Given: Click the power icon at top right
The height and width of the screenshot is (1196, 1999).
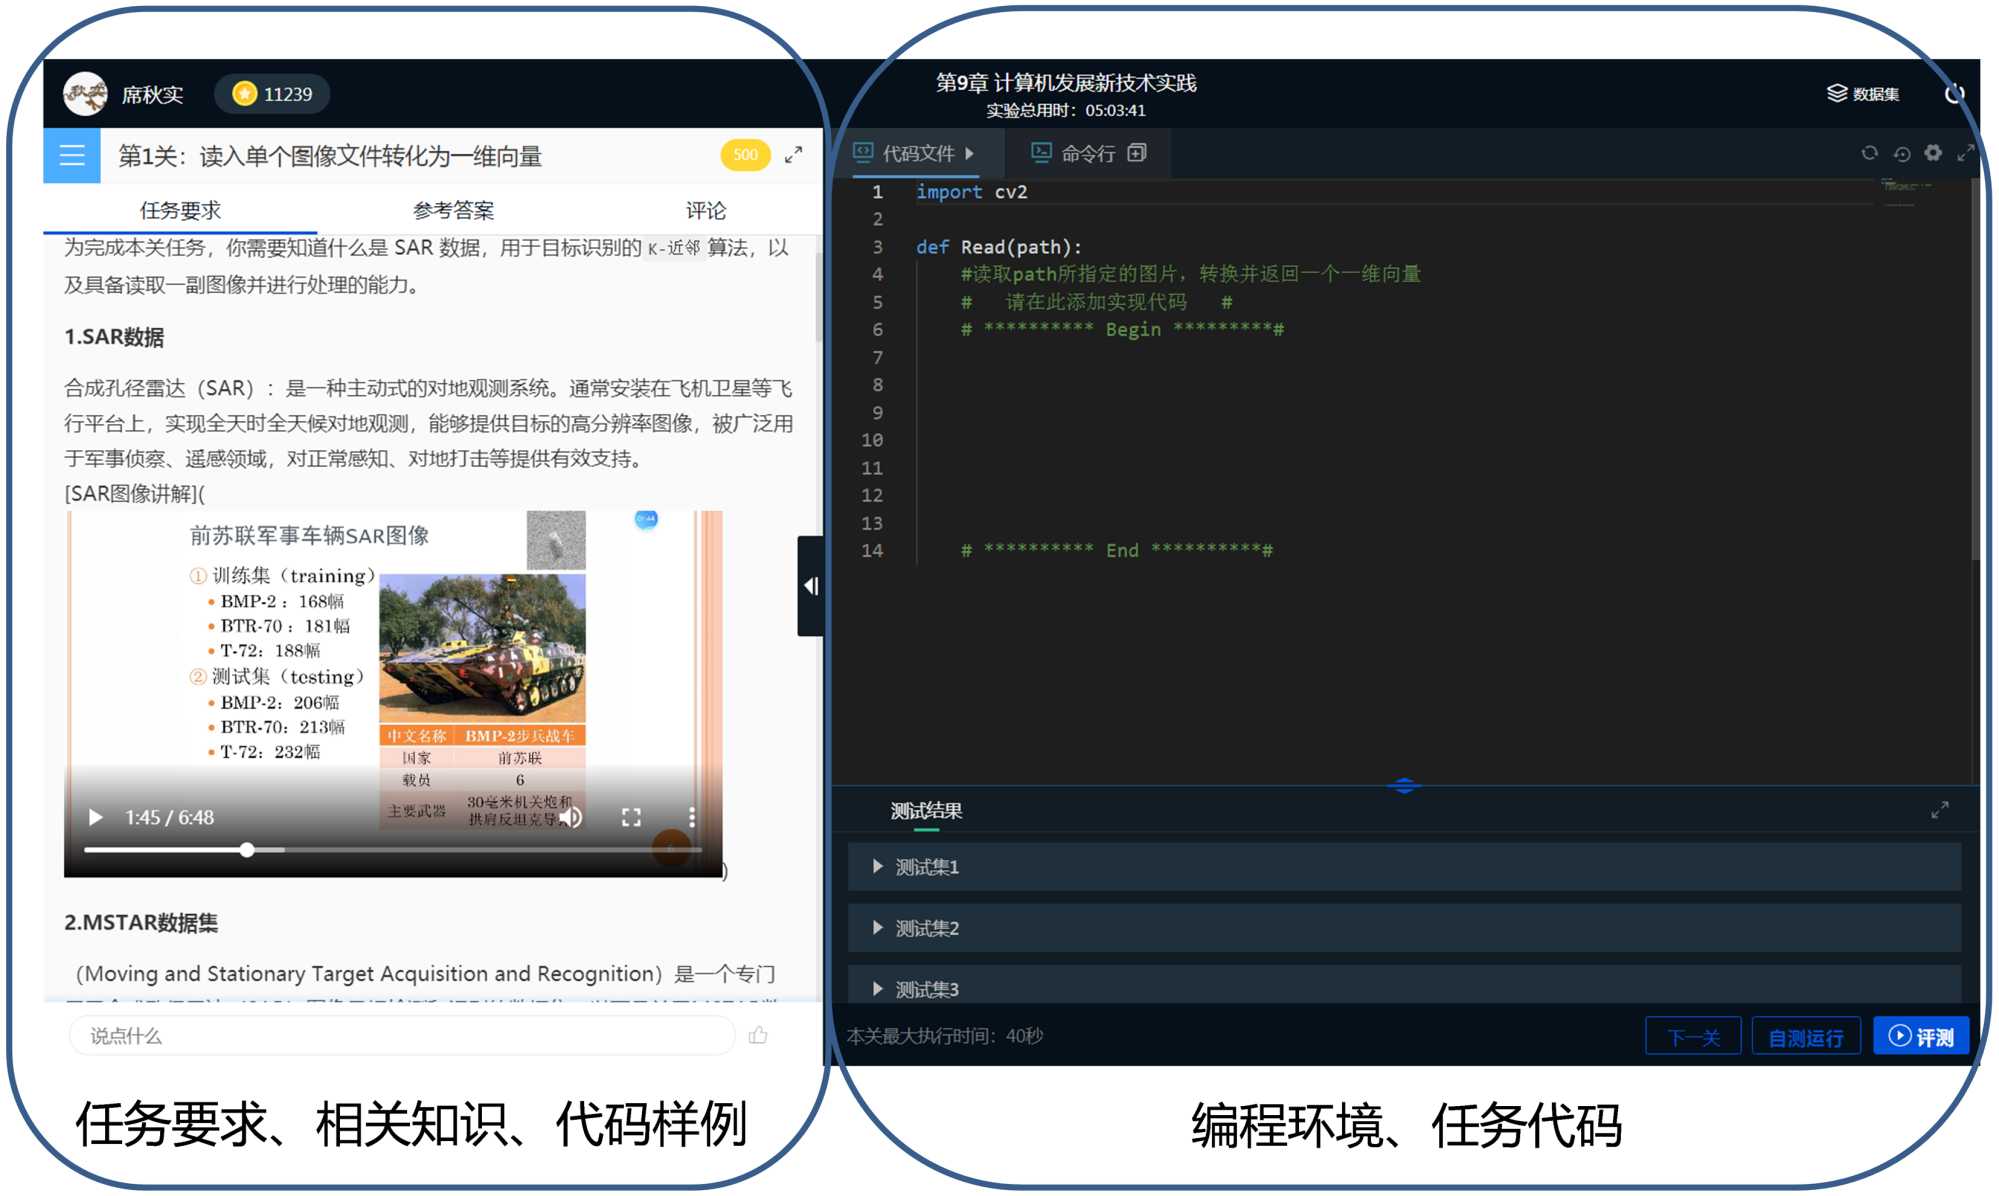Looking at the screenshot, I should point(1953,94).
